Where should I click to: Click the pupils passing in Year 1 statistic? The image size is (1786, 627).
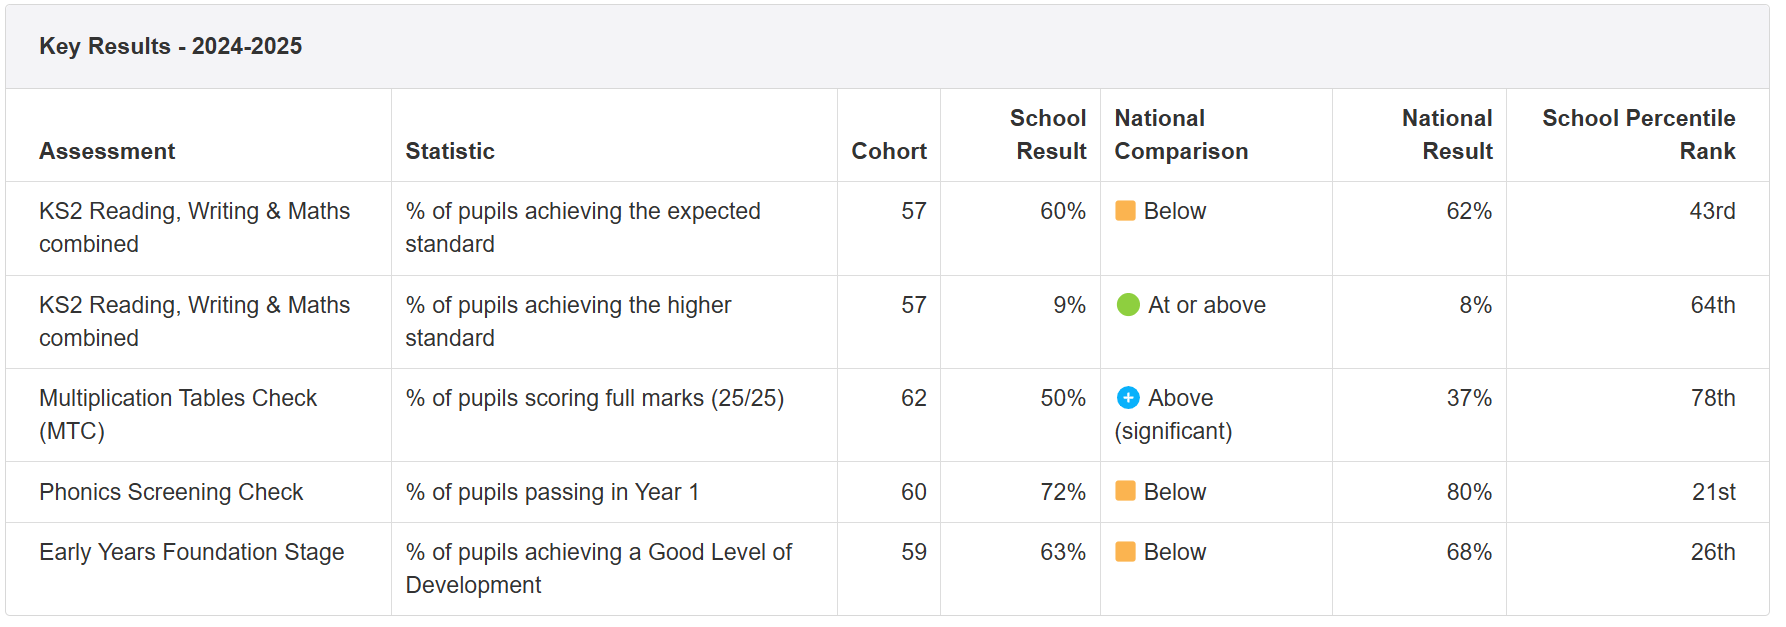coord(552,492)
